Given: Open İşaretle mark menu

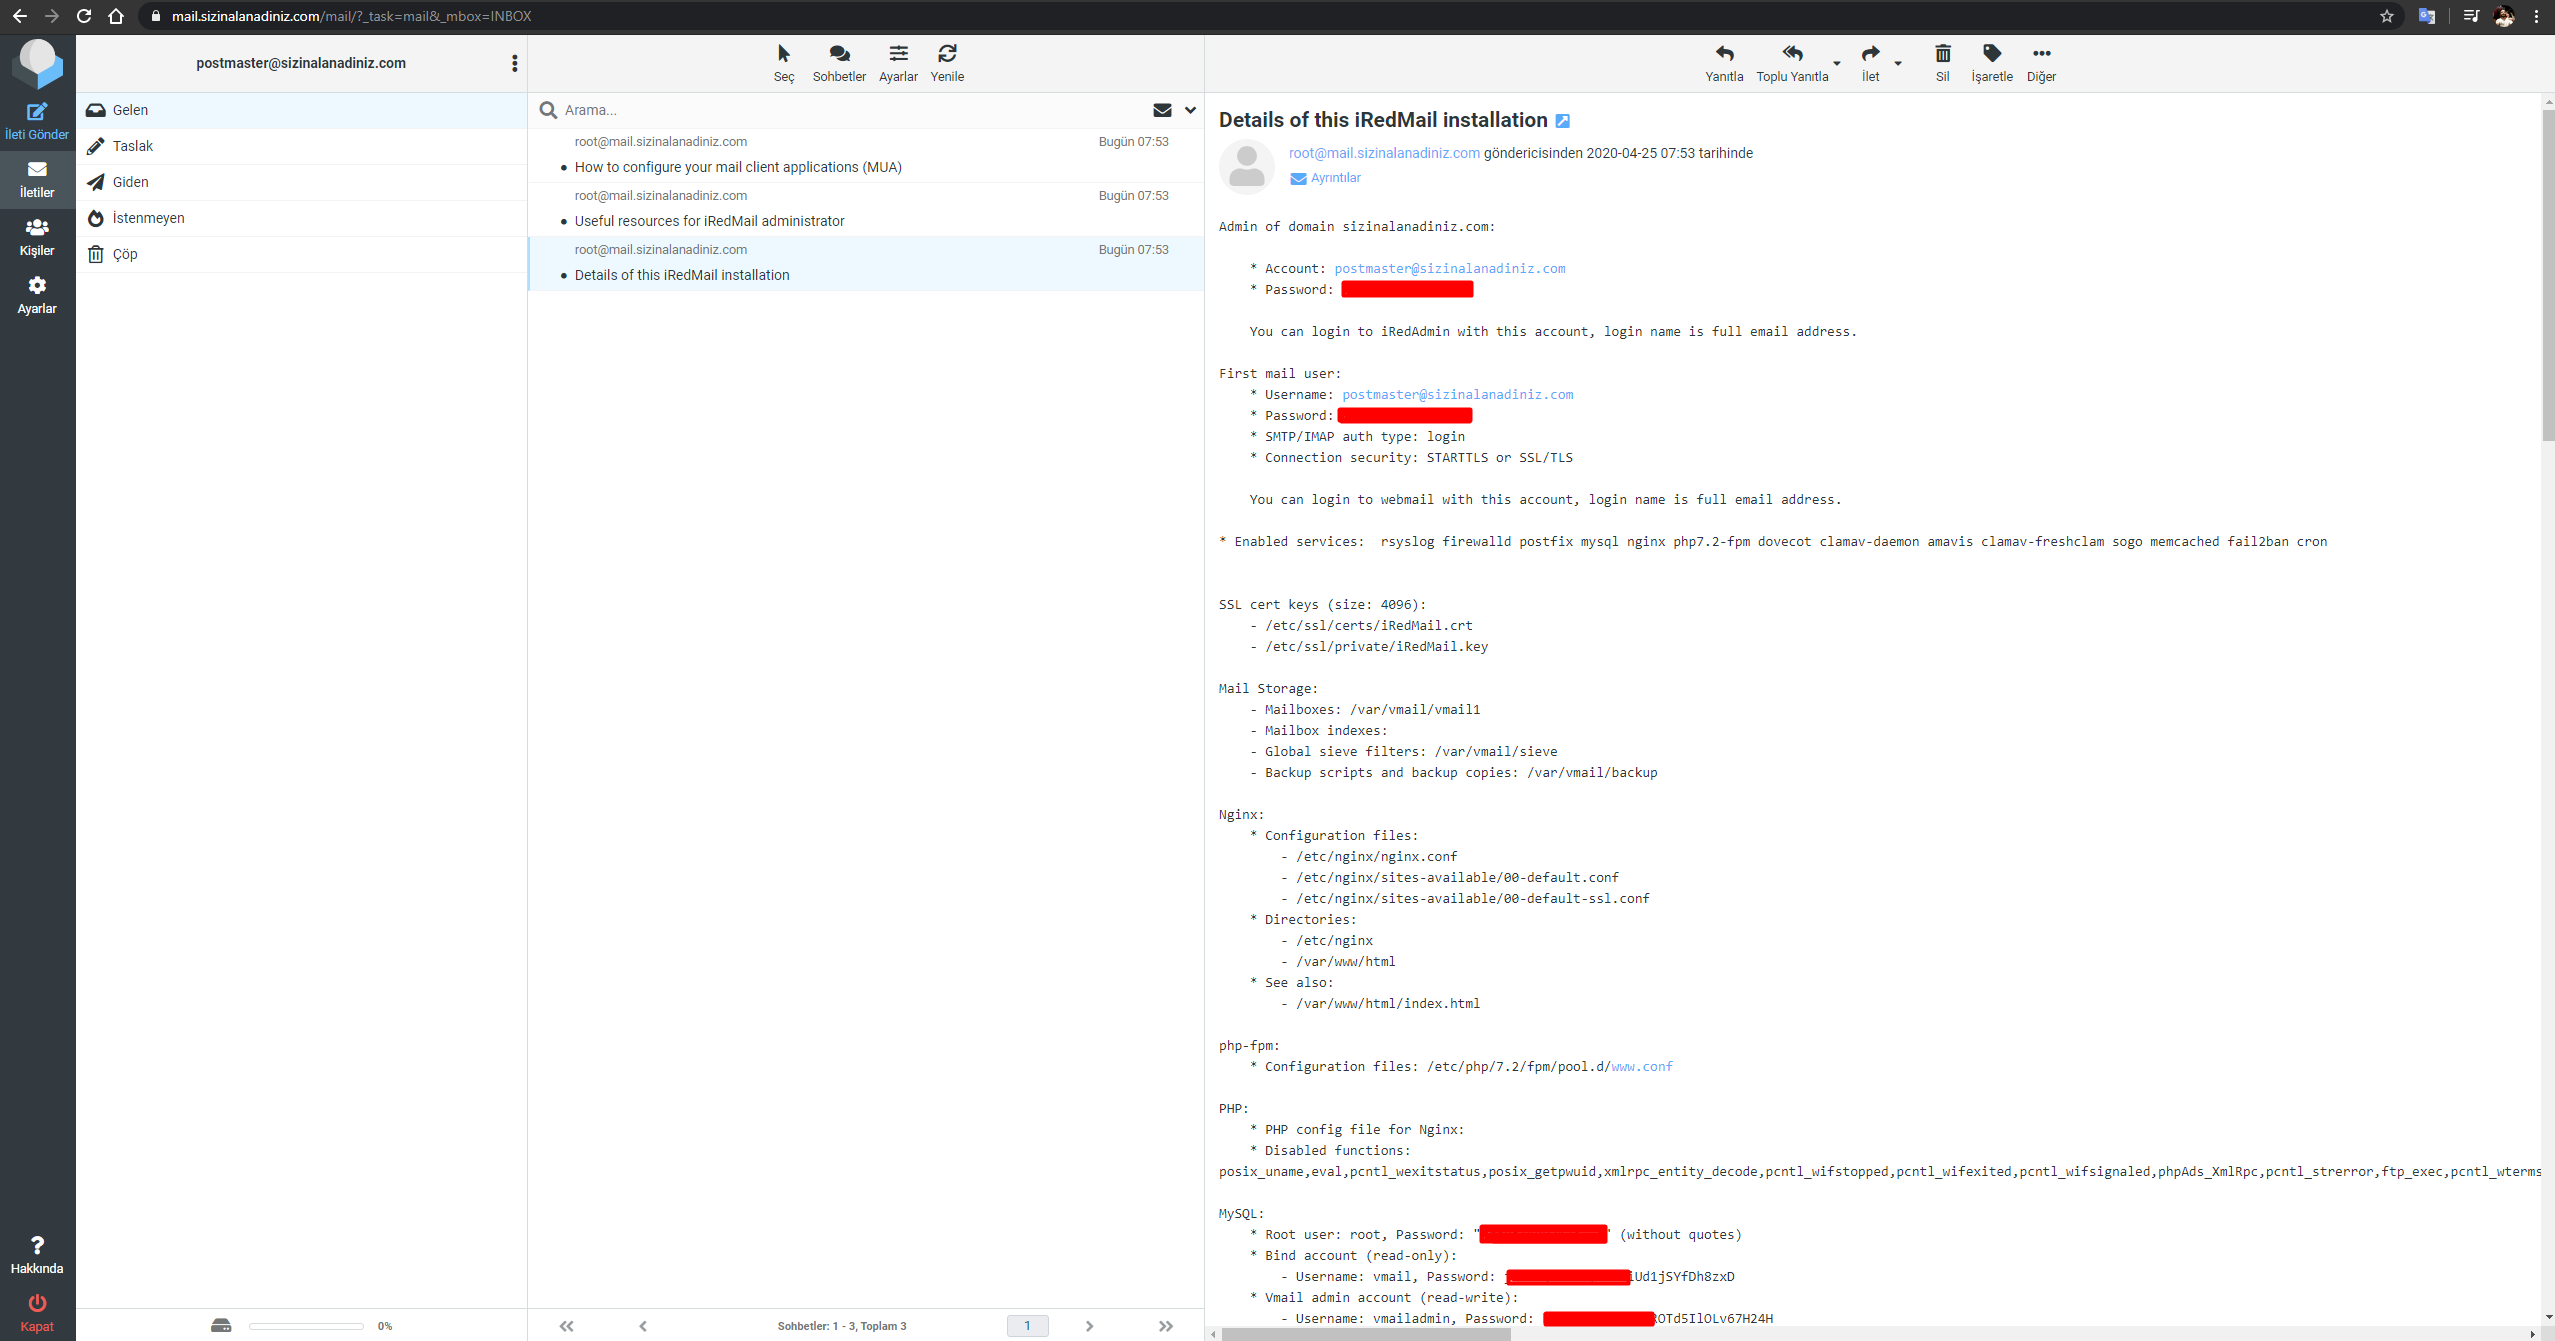Looking at the screenshot, I should click(1991, 63).
